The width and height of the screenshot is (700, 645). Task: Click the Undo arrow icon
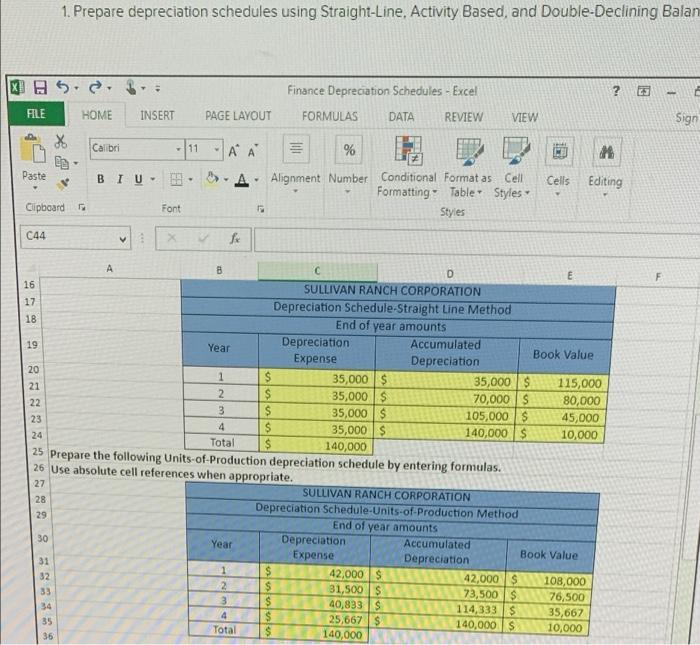(x=62, y=87)
